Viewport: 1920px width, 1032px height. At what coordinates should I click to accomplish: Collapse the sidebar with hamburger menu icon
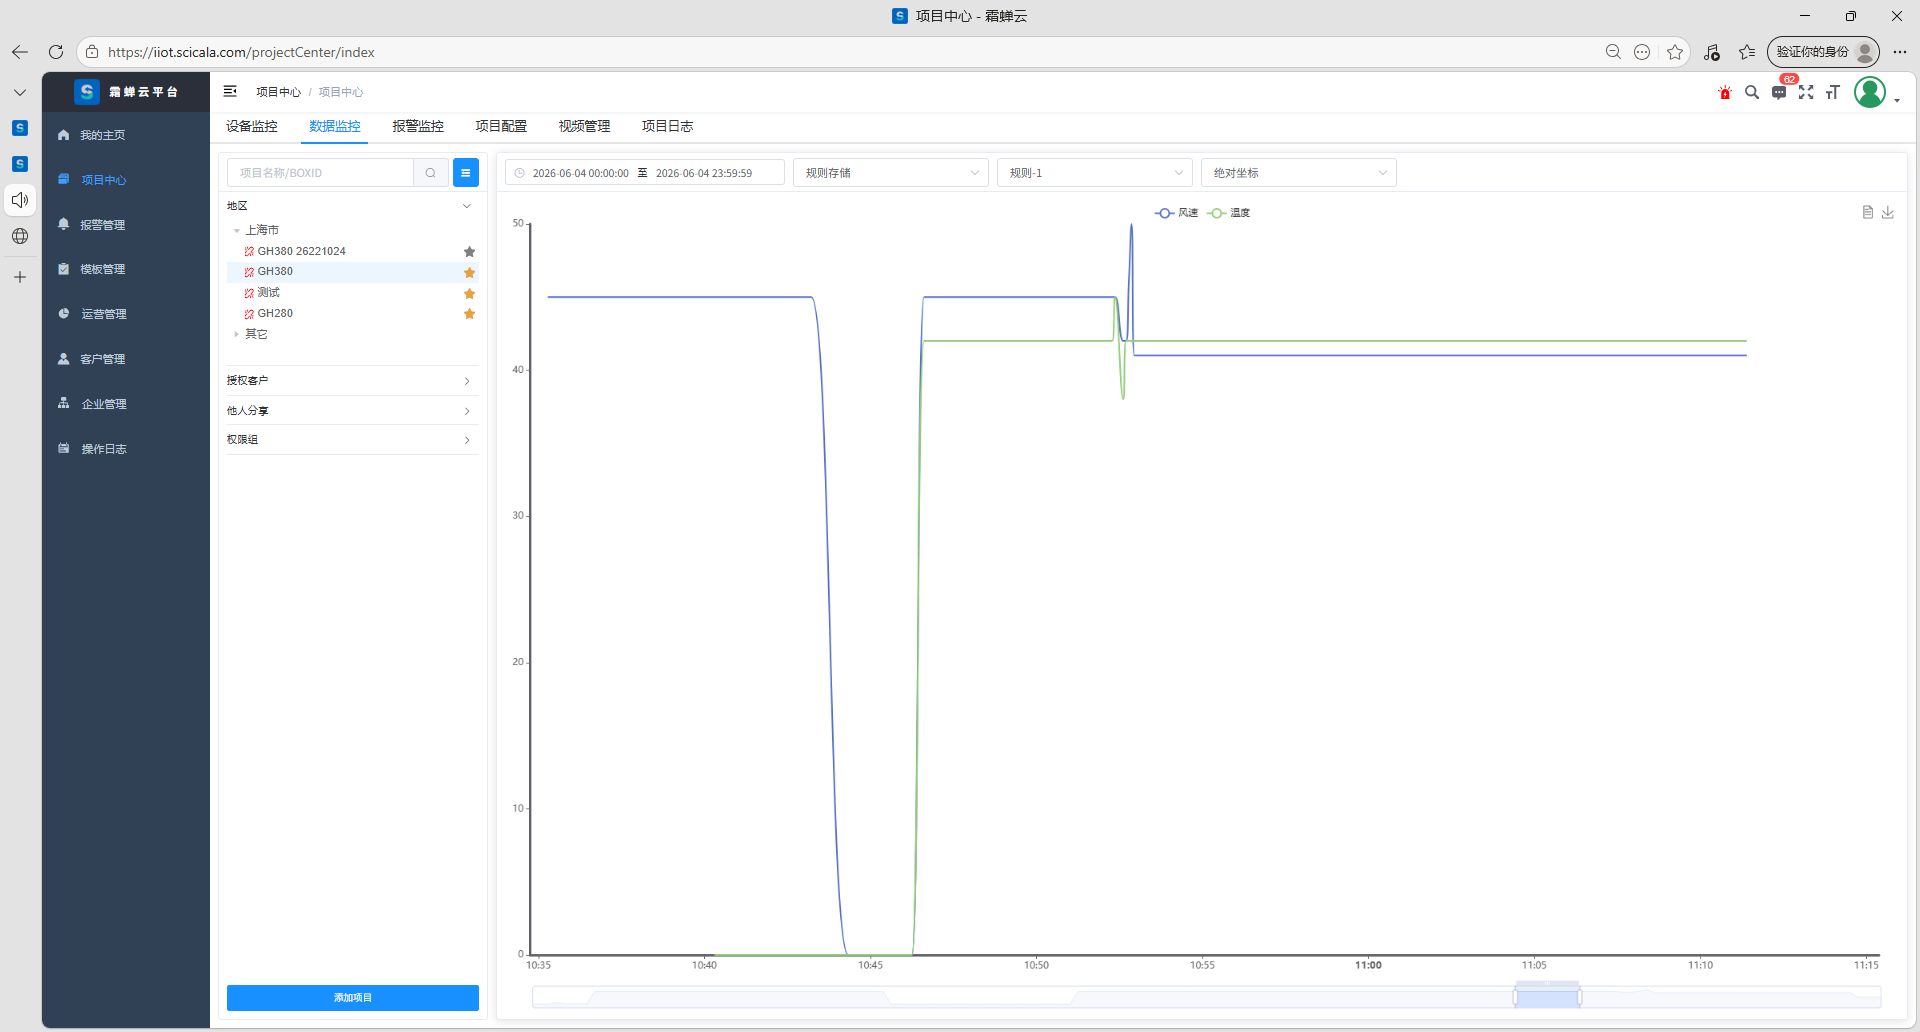point(230,91)
